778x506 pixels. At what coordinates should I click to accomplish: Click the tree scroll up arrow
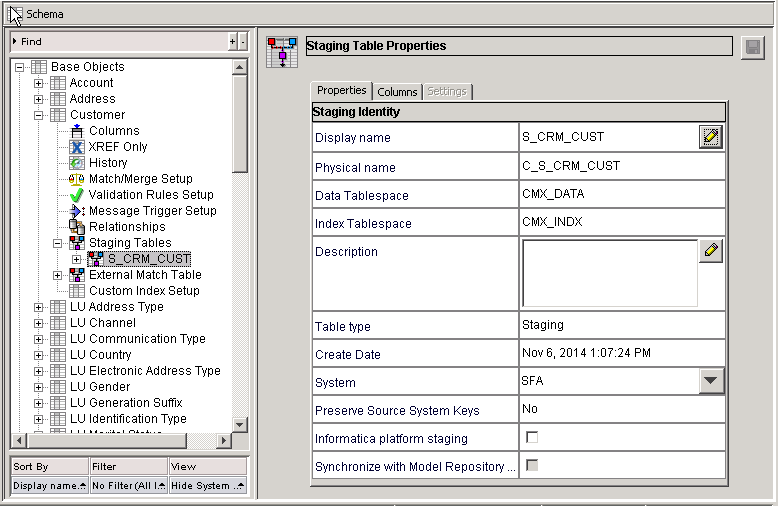coord(240,67)
